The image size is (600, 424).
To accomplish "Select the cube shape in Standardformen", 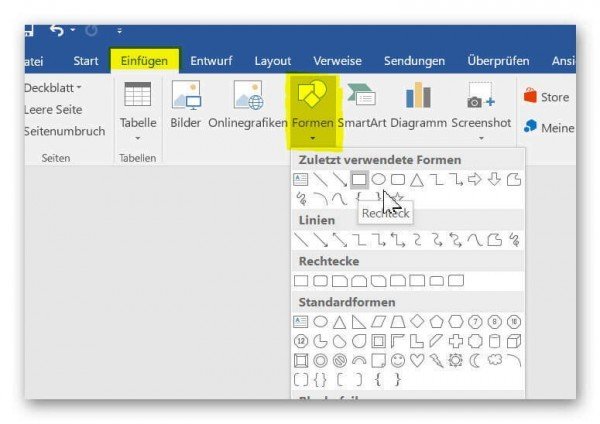I will (514, 341).
